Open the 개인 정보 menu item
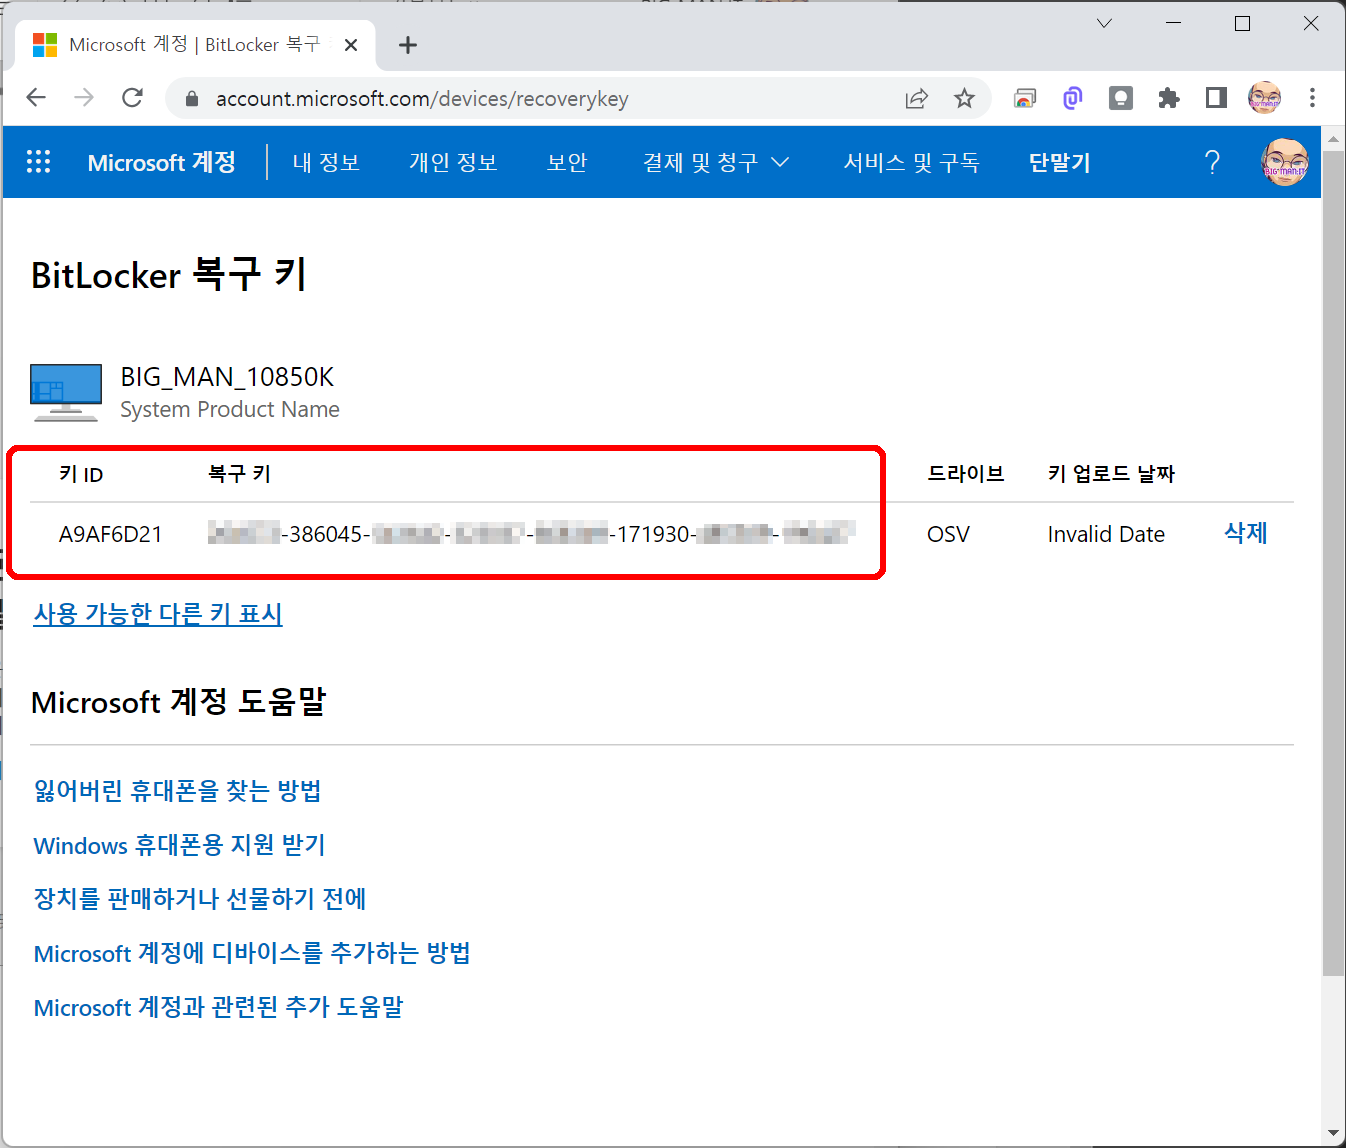1346x1148 pixels. tap(453, 162)
